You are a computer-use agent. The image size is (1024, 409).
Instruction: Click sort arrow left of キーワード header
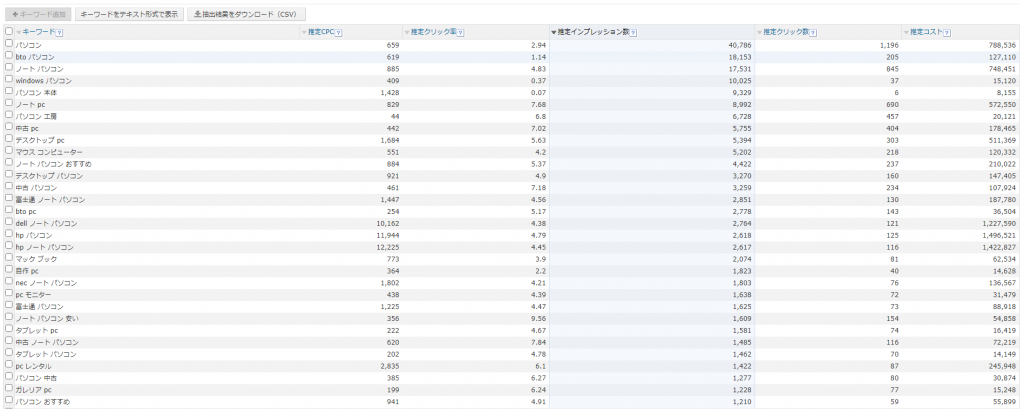(x=19, y=33)
